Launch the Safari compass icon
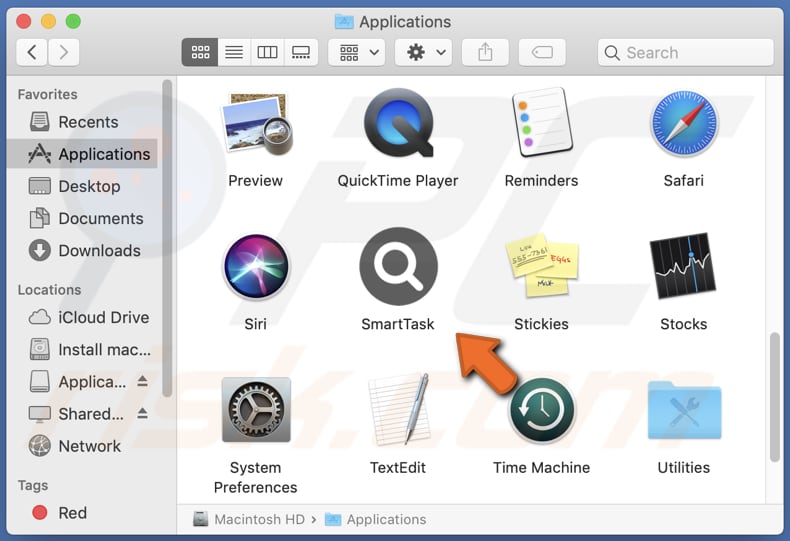790x541 pixels. click(x=684, y=123)
